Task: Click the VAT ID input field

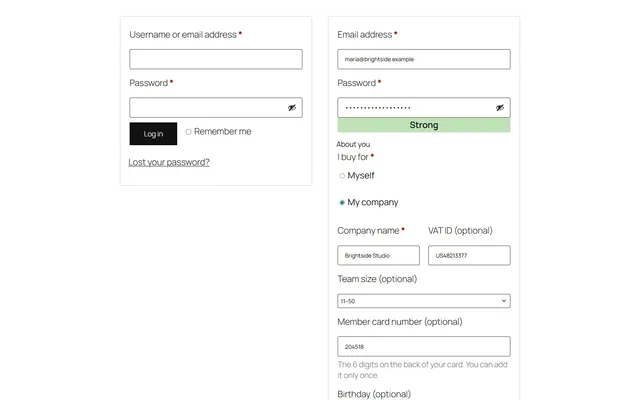Action: click(x=469, y=256)
